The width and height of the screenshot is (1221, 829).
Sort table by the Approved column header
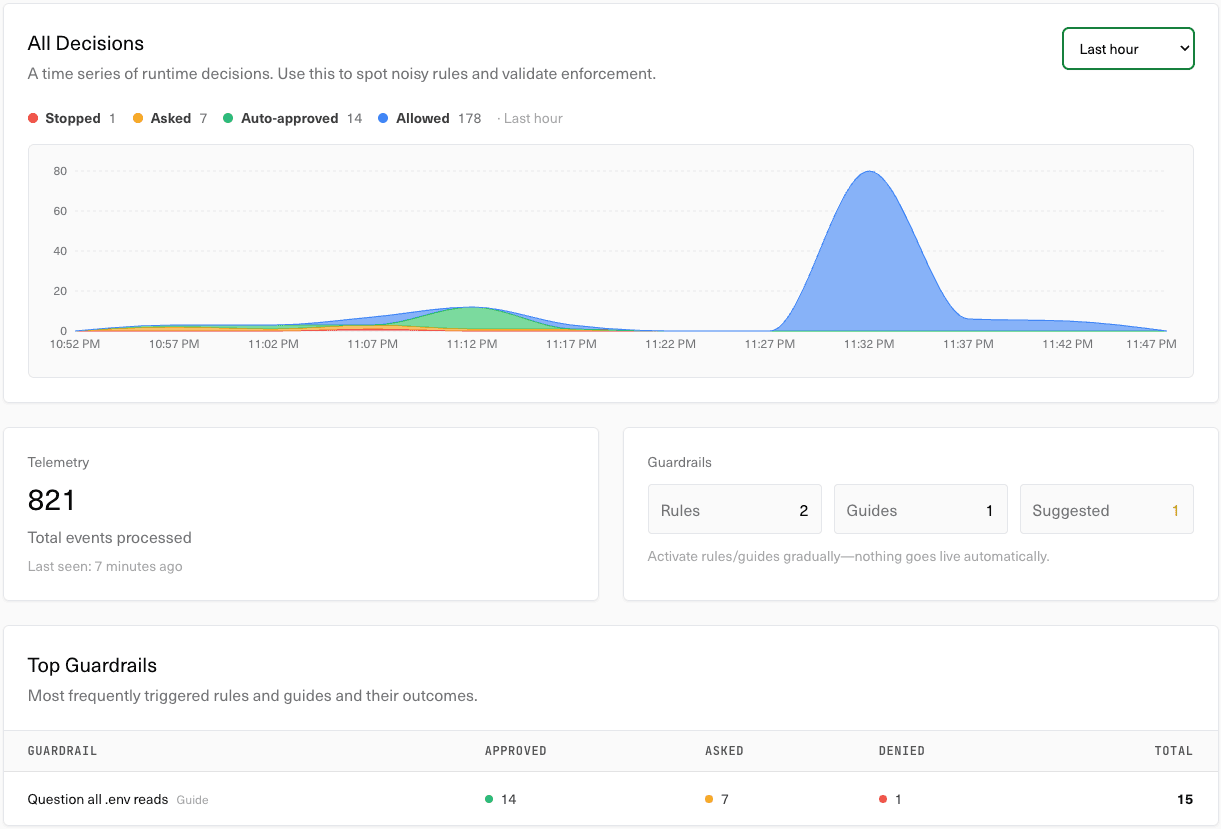[515, 750]
